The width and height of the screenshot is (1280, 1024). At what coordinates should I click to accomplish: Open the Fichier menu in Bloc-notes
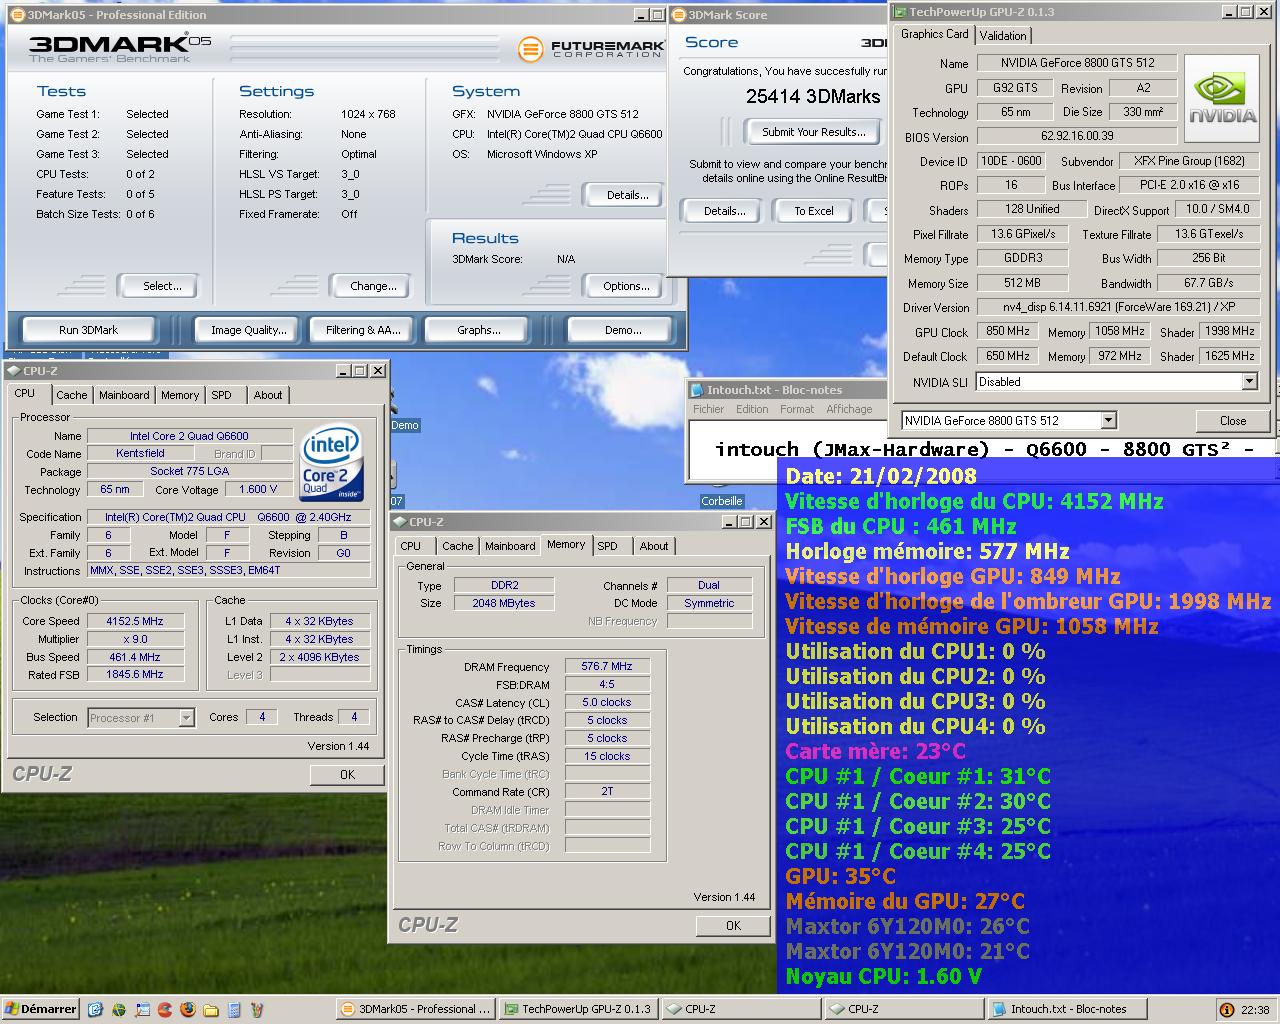tap(708, 409)
